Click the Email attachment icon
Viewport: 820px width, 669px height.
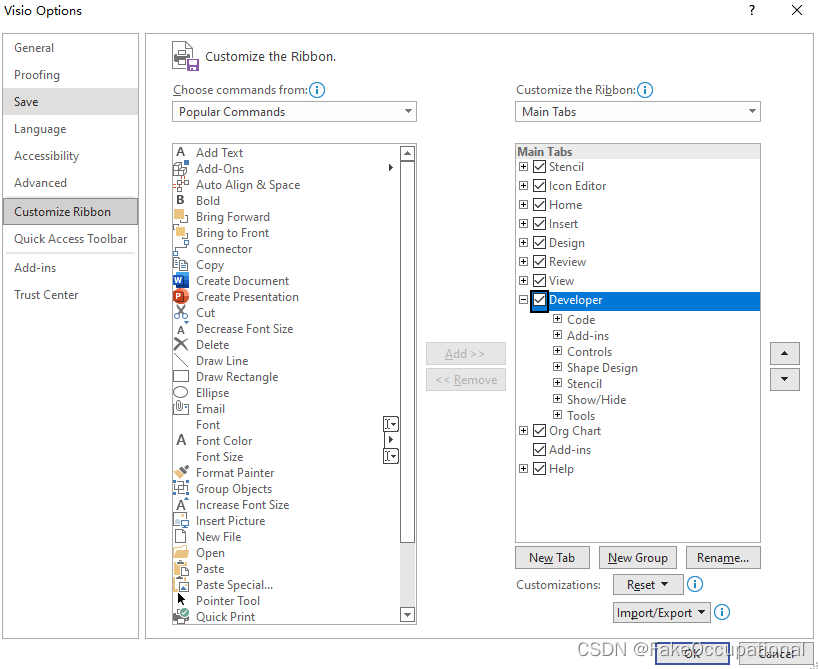(181, 408)
